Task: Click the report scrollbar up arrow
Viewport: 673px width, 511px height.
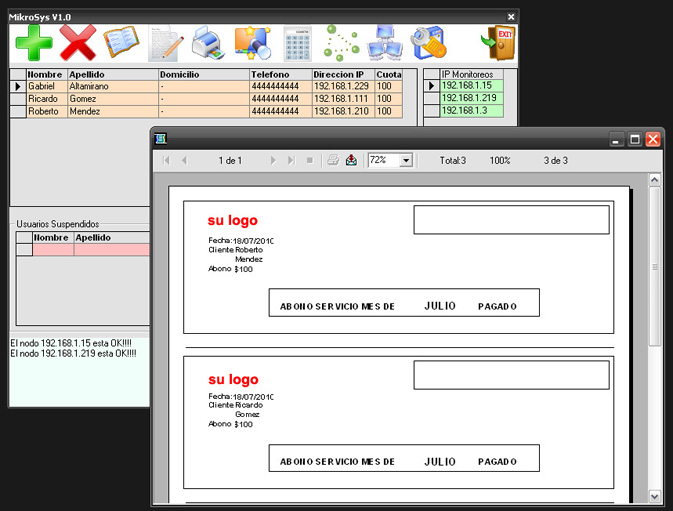Action: [655, 180]
